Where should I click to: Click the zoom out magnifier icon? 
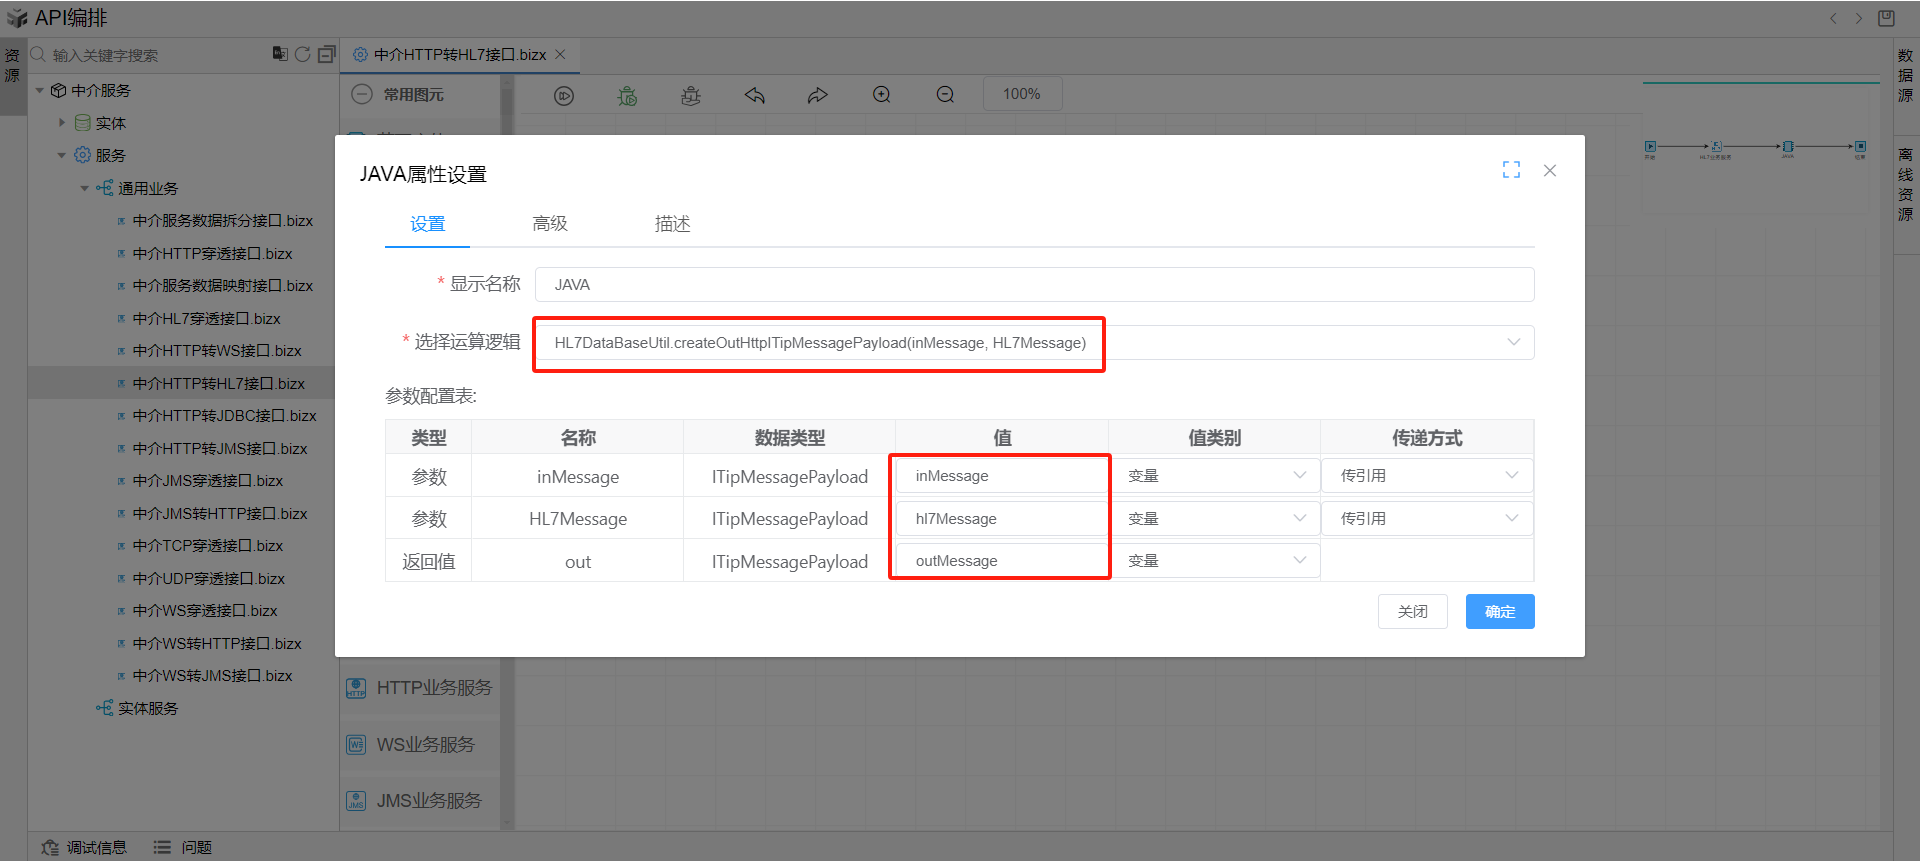coord(945,95)
